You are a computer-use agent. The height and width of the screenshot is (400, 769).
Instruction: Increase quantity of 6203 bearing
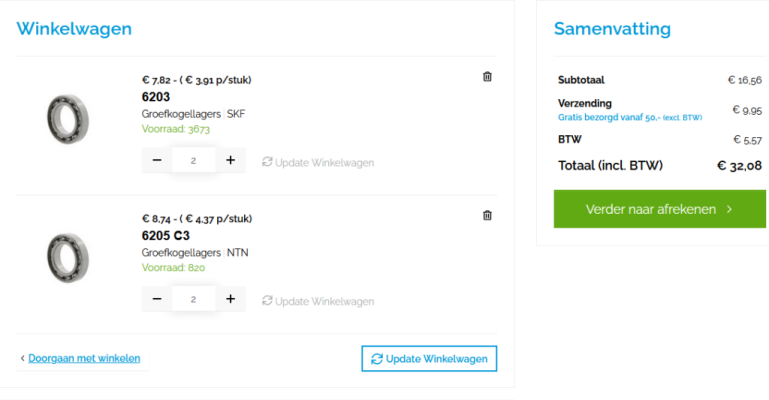pos(231,160)
